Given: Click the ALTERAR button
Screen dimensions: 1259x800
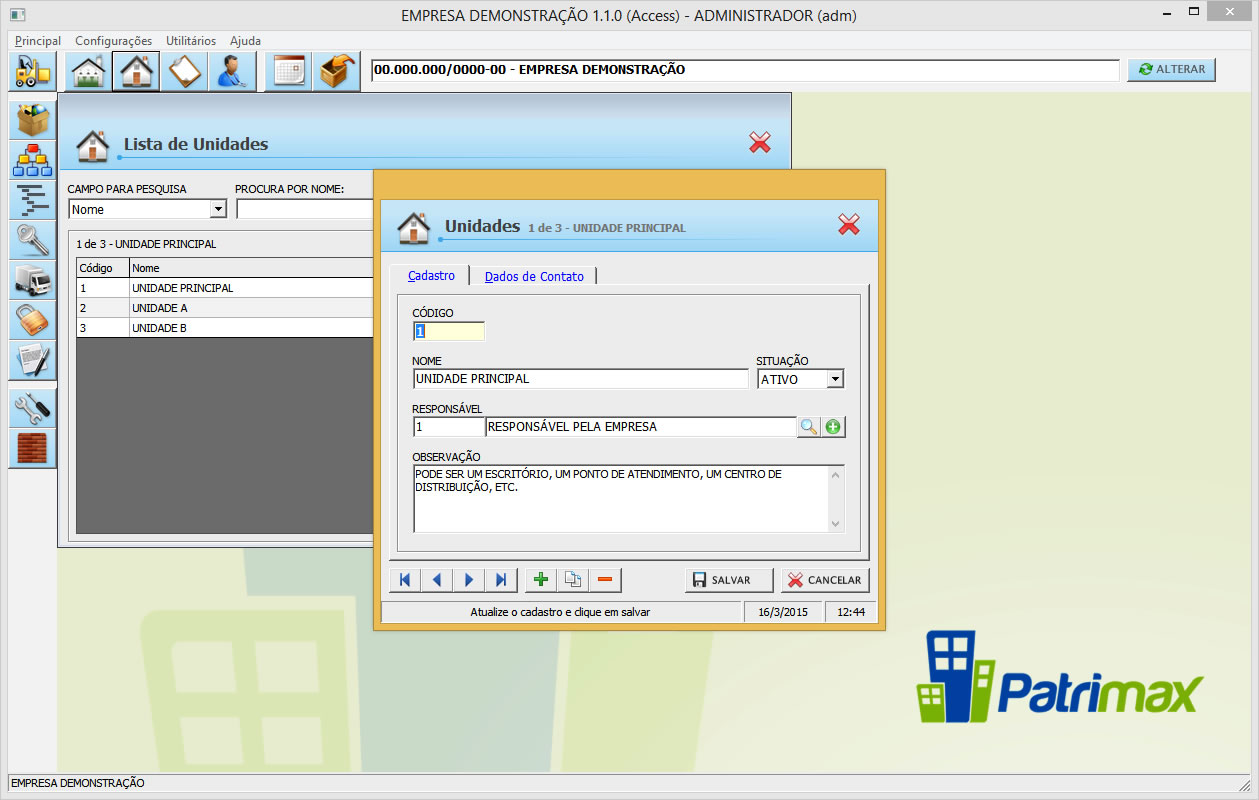Looking at the screenshot, I should pos(1171,69).
